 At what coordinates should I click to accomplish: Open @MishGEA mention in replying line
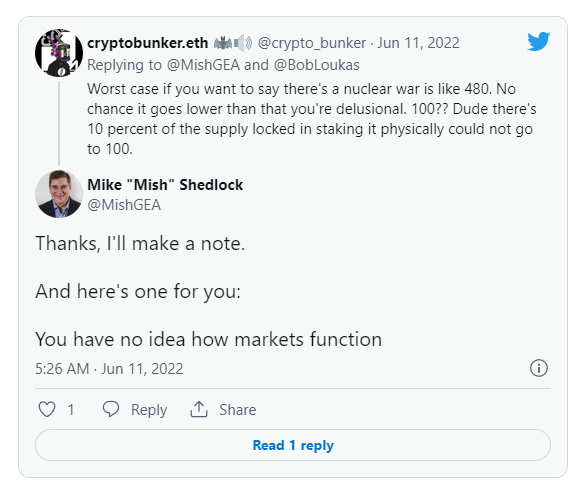pos(203,65)
